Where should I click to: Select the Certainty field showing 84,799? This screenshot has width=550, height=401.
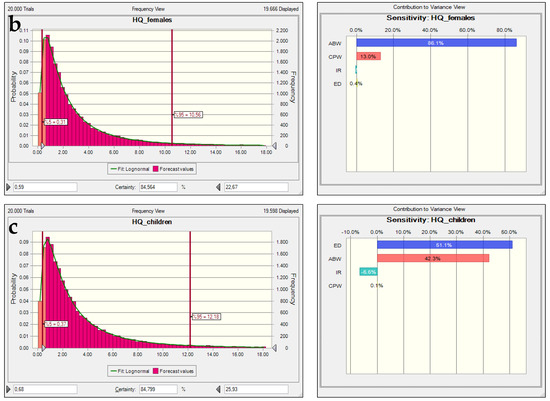click(158, 389)
